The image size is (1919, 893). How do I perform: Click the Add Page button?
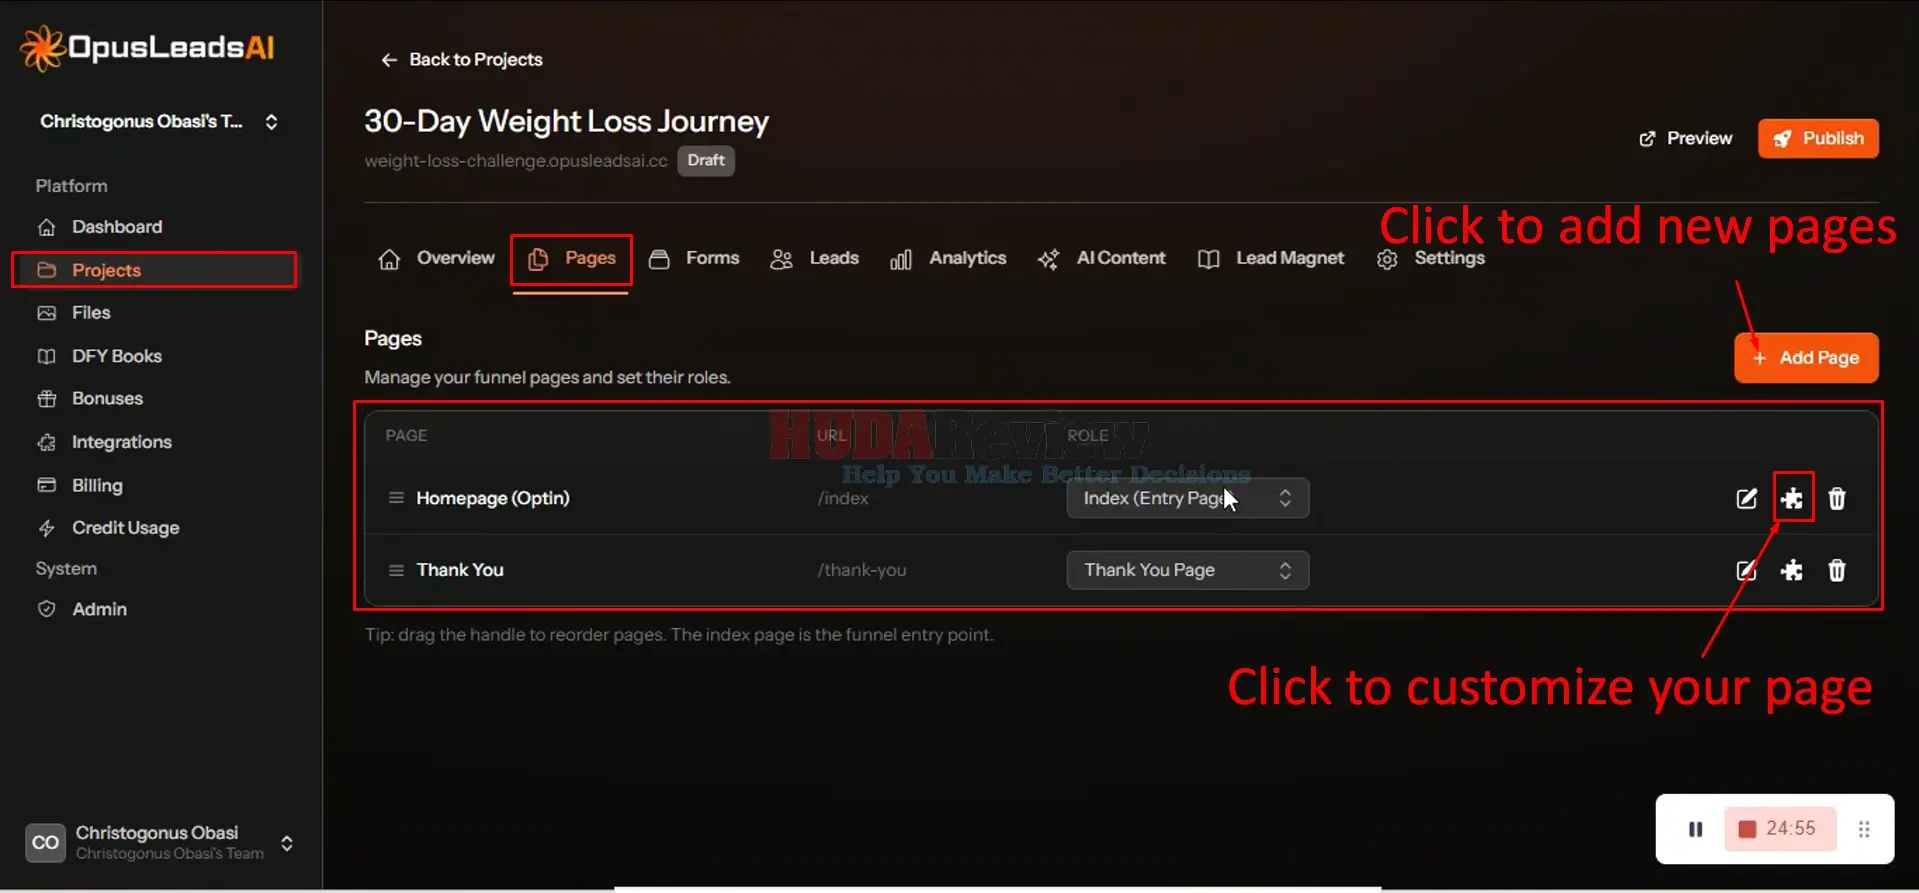pyautogui.click(x=1806, y=358)
